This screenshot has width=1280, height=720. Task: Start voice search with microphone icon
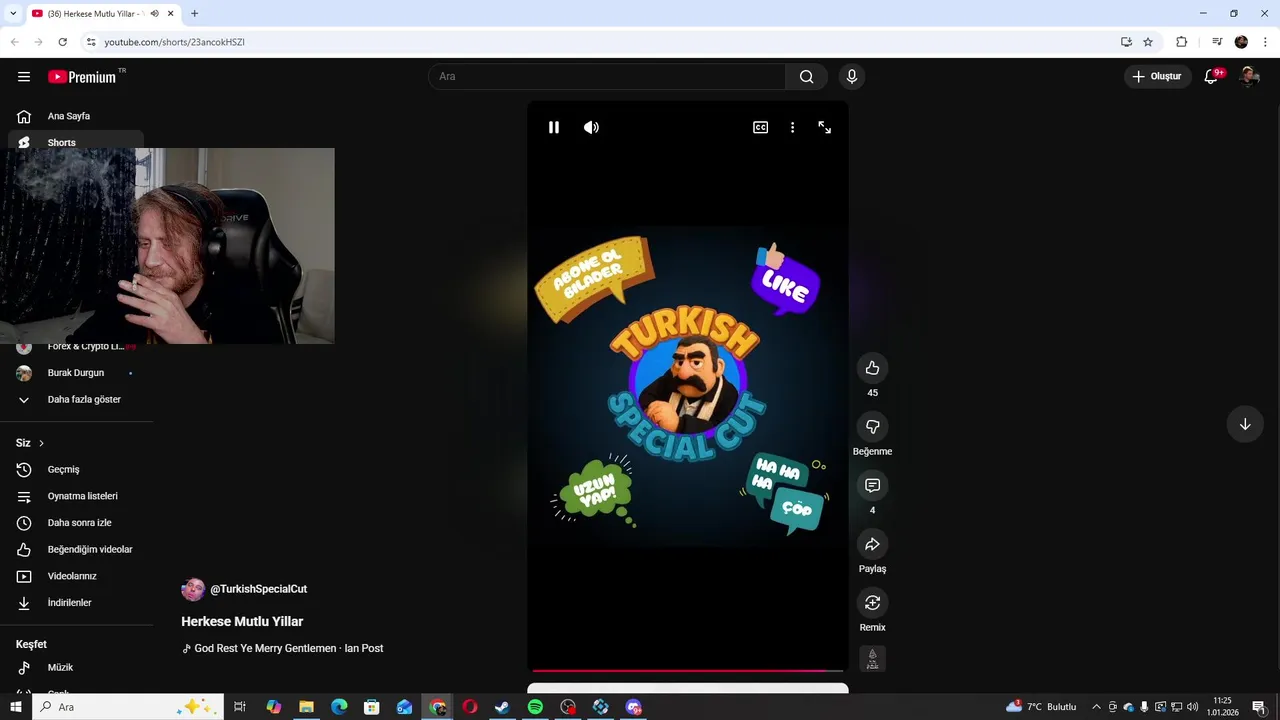click(x=852, y=77)
